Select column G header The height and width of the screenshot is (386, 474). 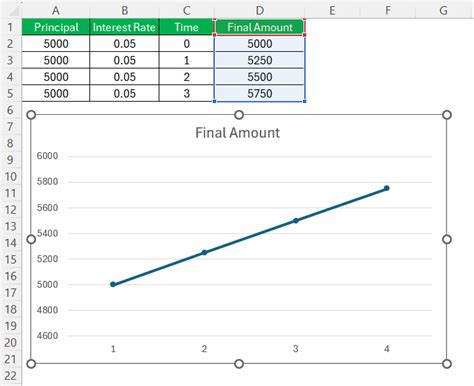point(443,10)
